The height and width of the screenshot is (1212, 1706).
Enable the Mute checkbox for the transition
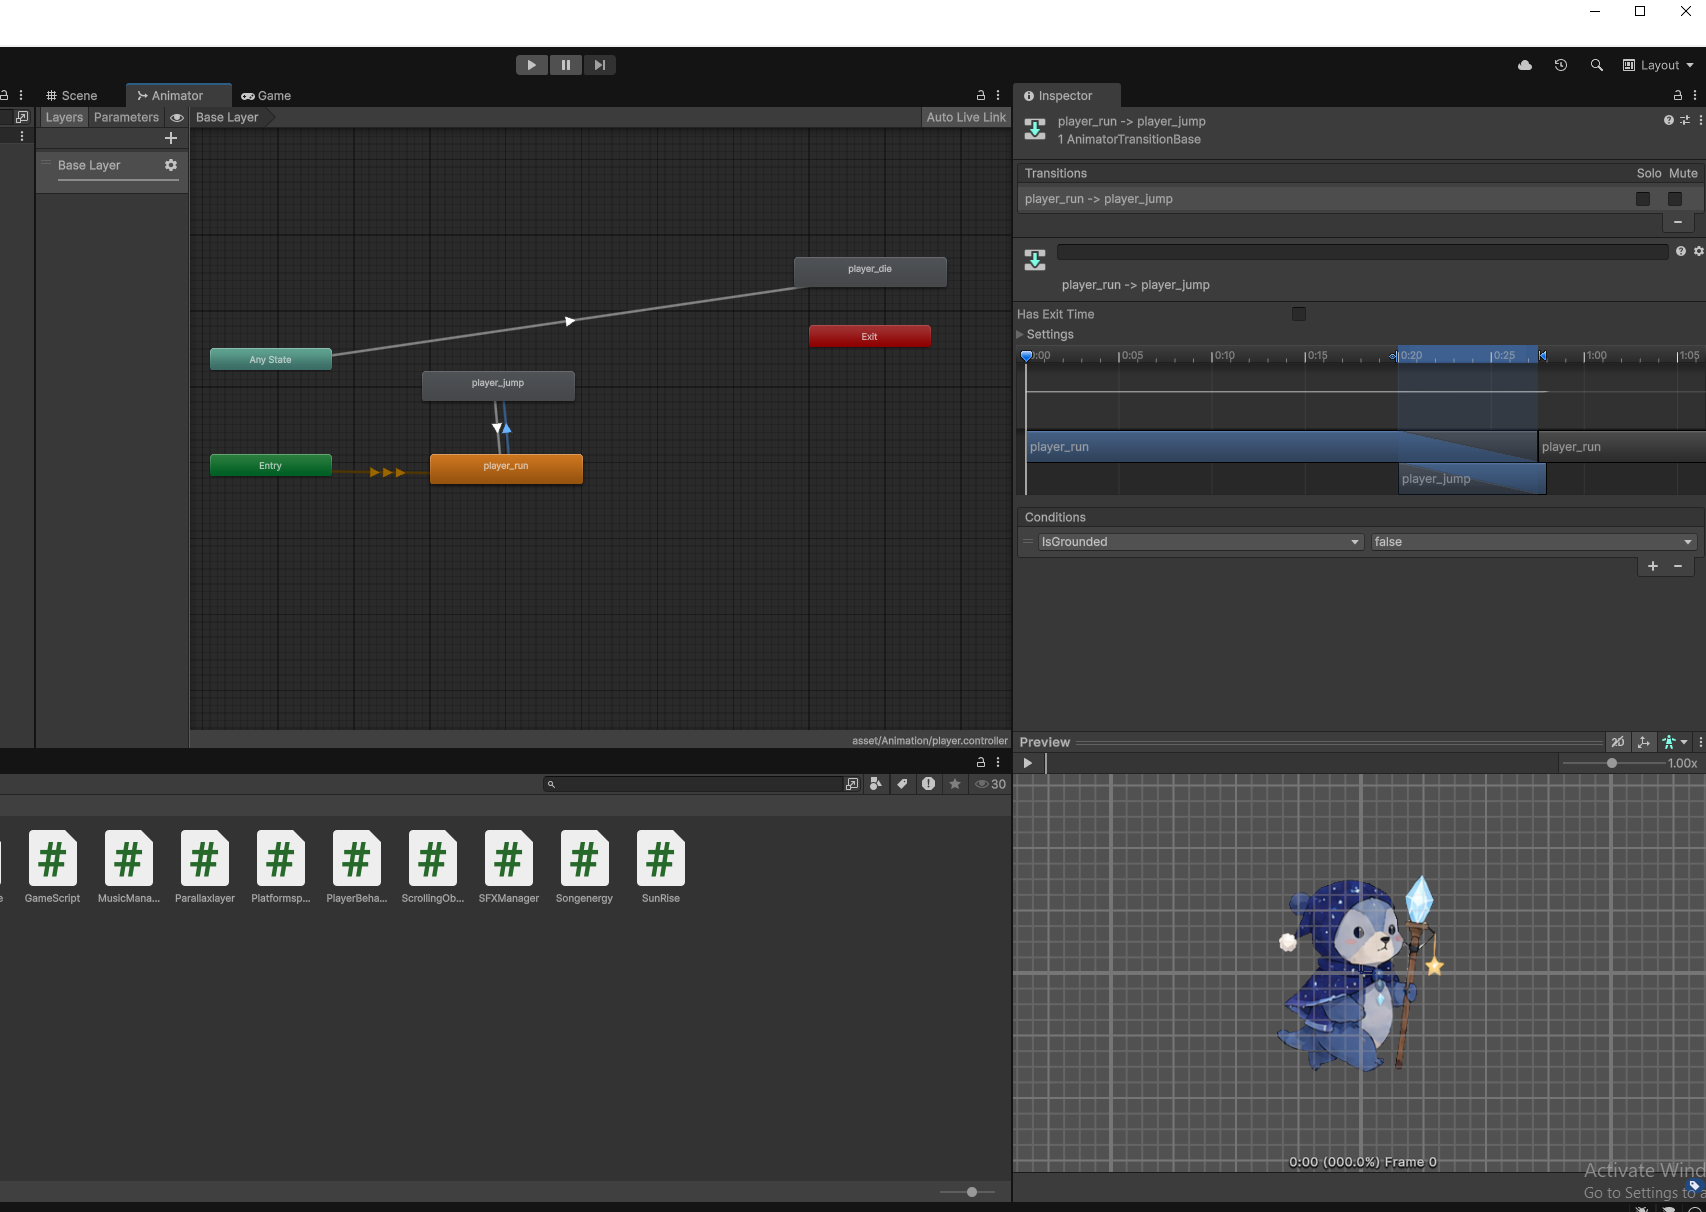1675,199
